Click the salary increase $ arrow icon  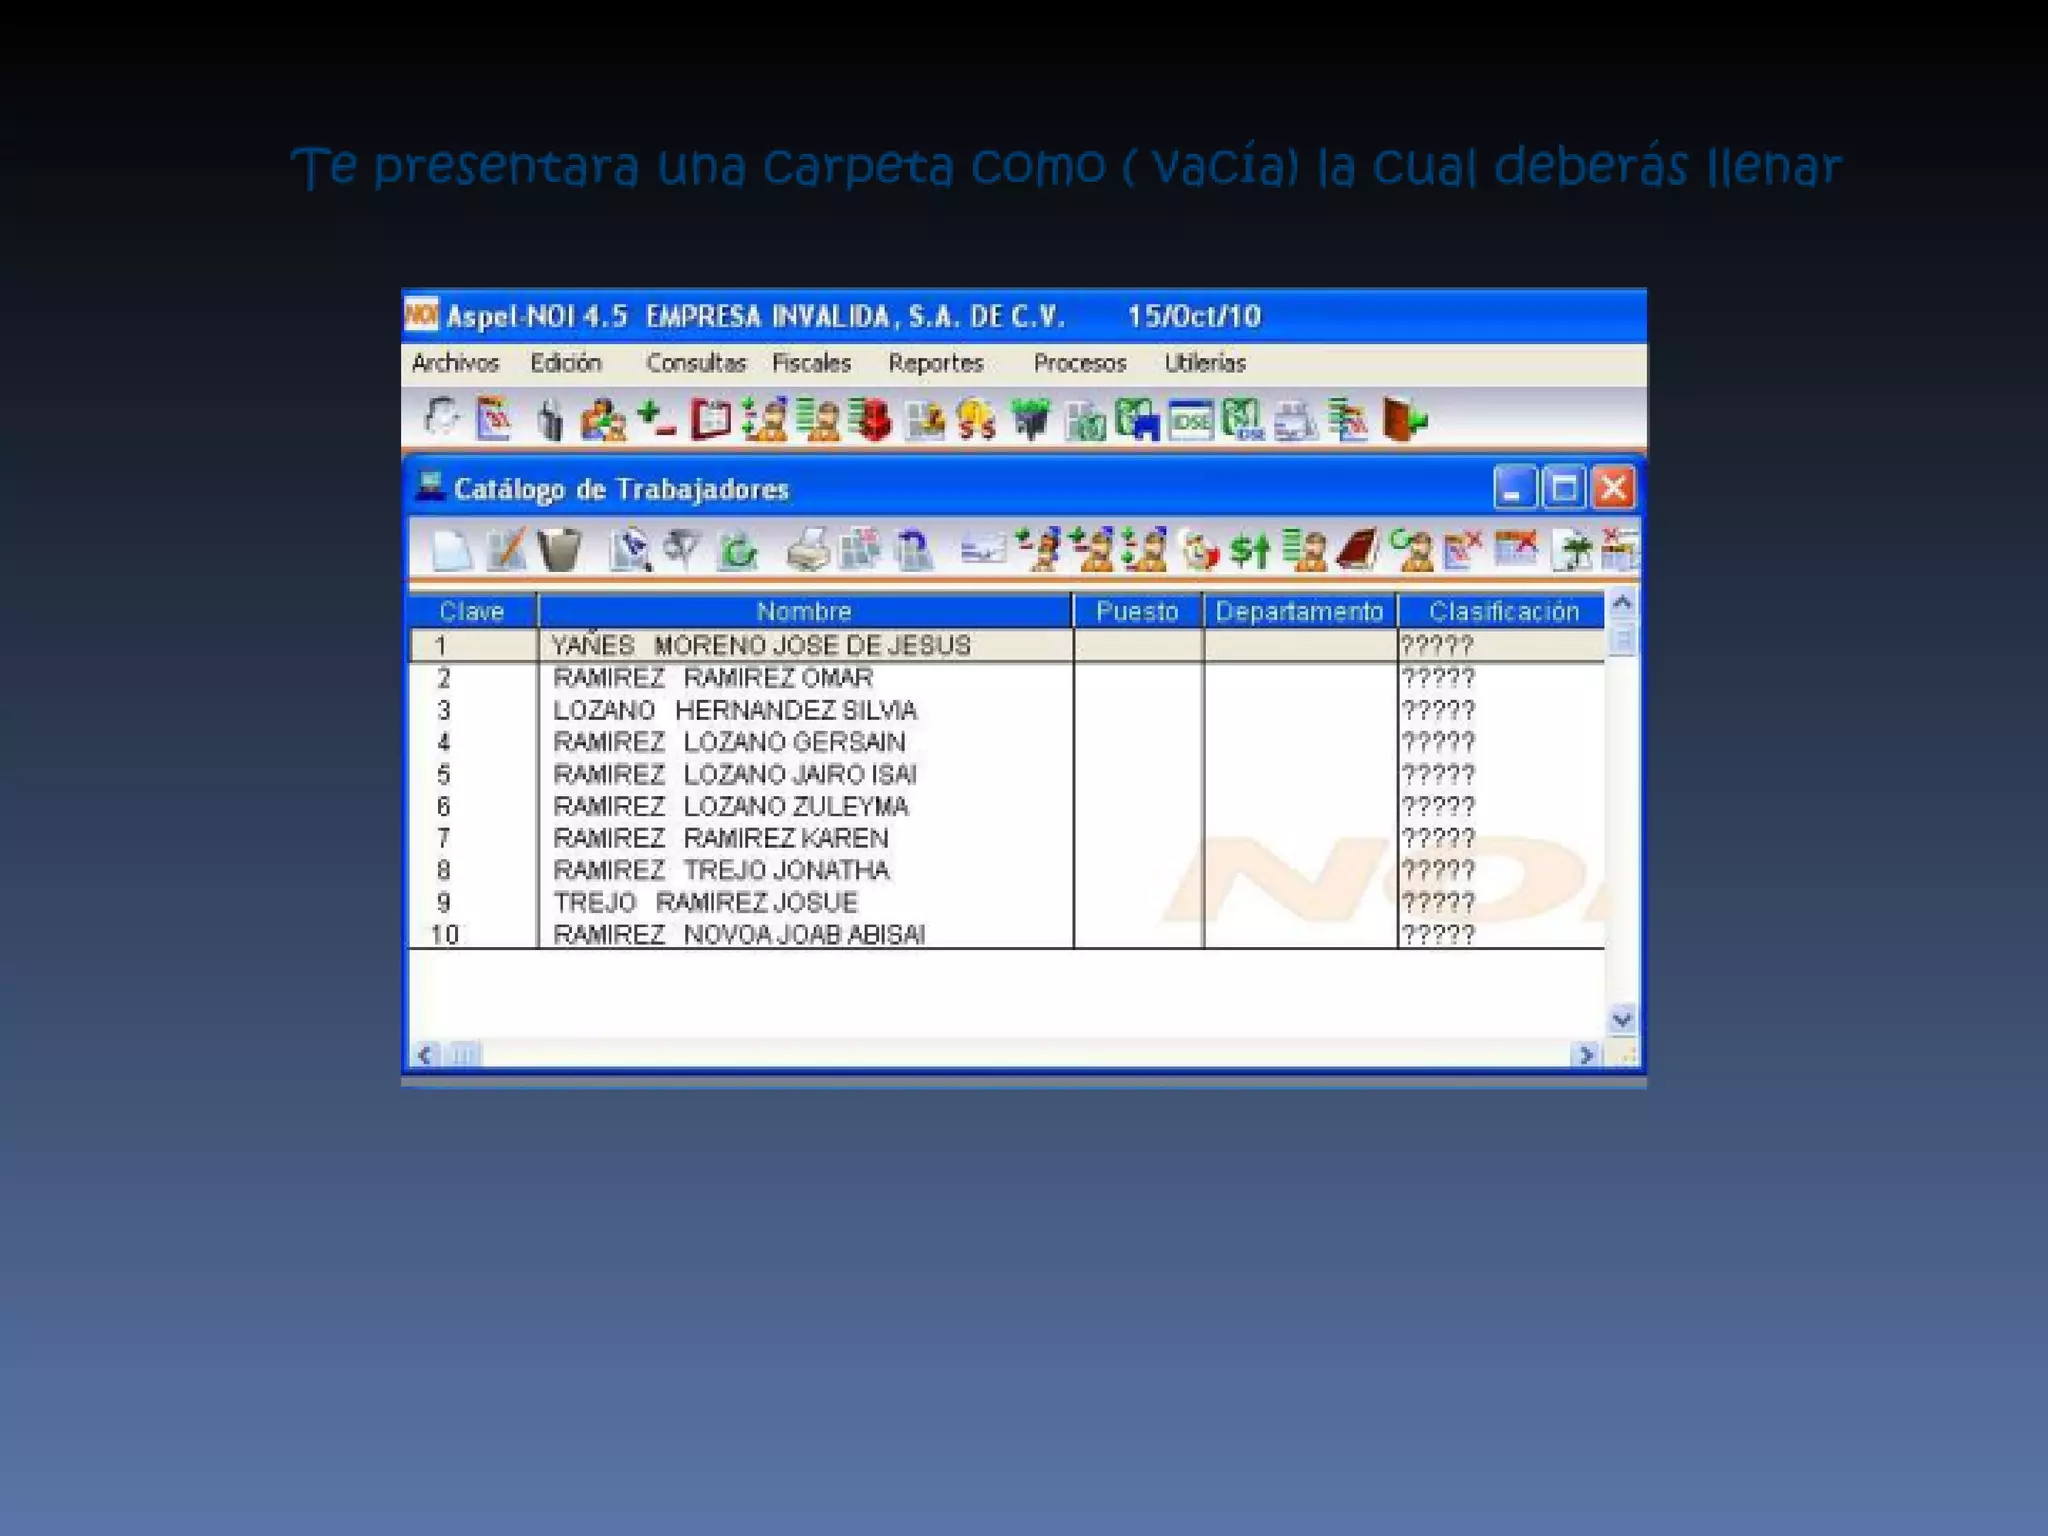pos(1250,550)
